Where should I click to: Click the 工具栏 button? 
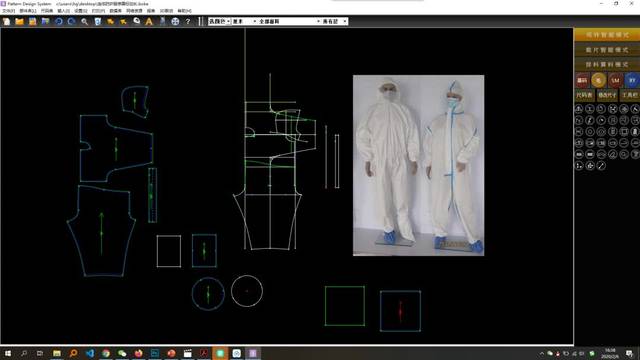(x=630, y=95)
